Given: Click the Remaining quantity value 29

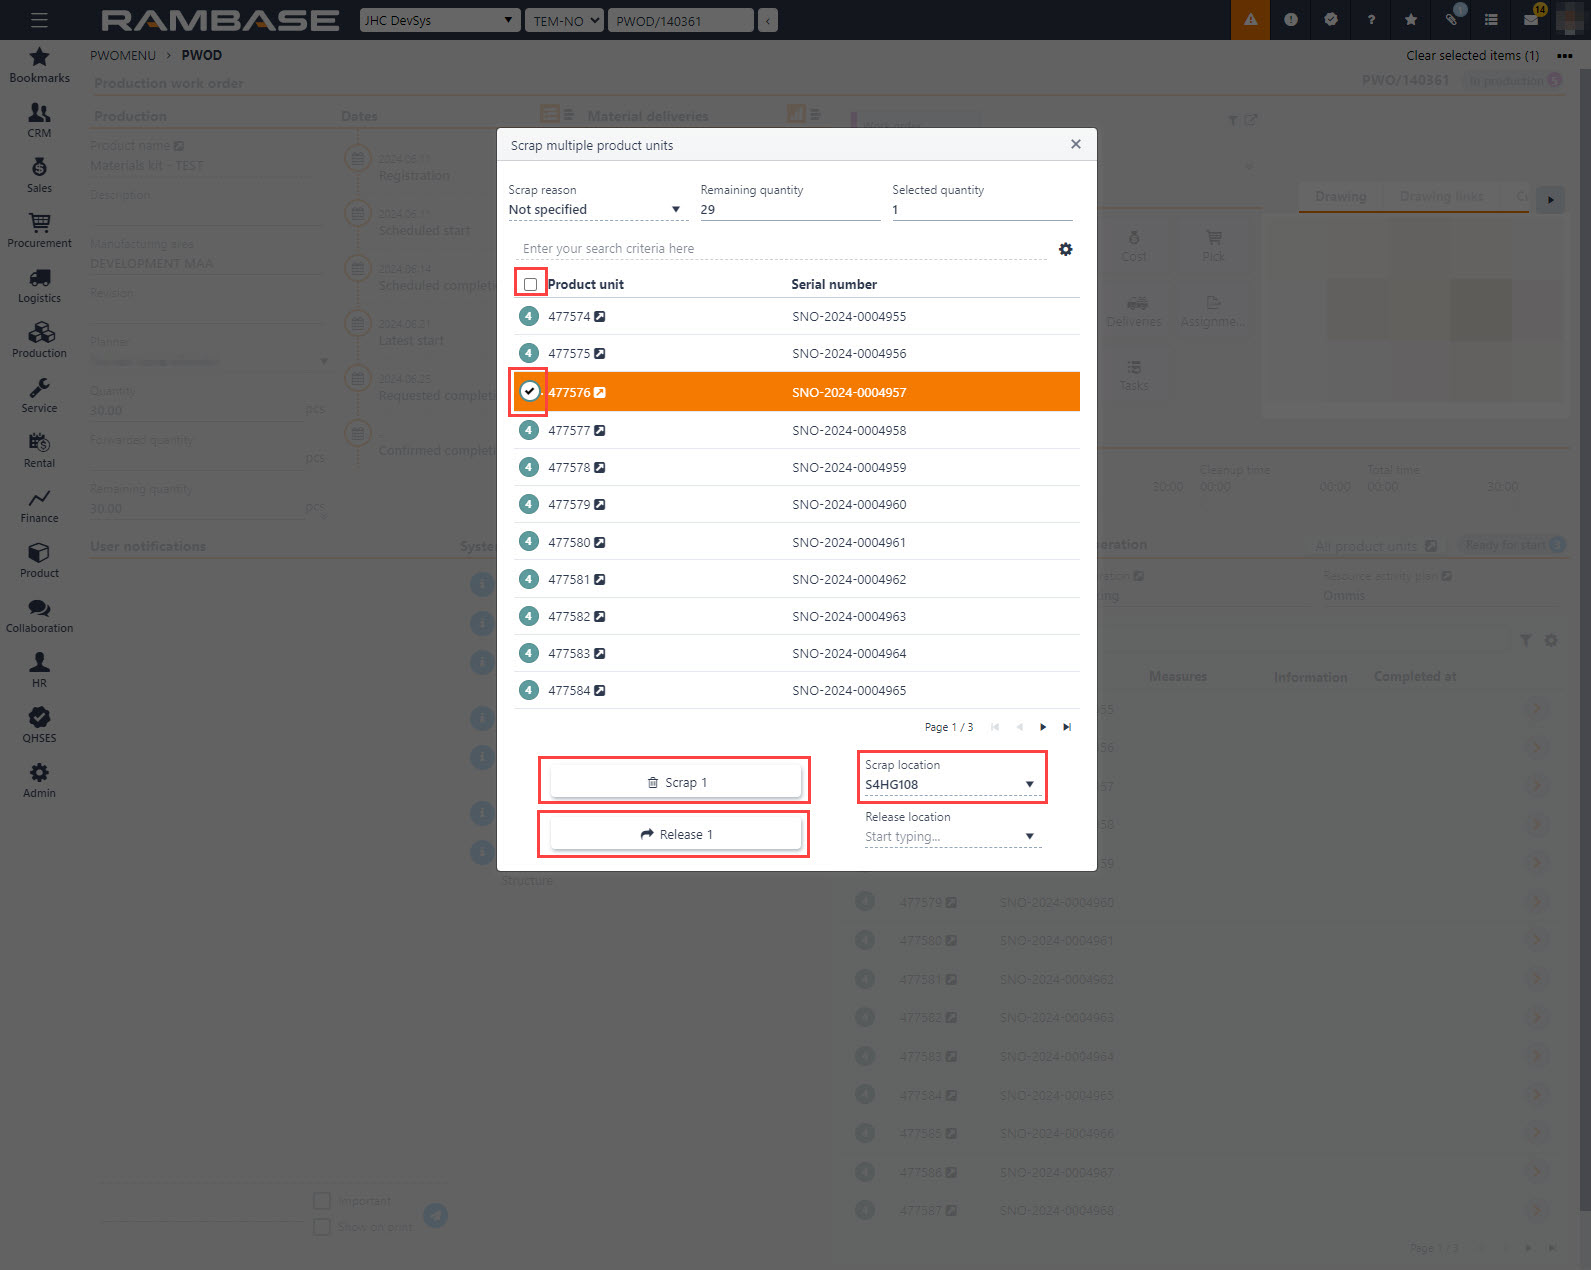Looking at the screenshot, I should (x=708, y=209).
